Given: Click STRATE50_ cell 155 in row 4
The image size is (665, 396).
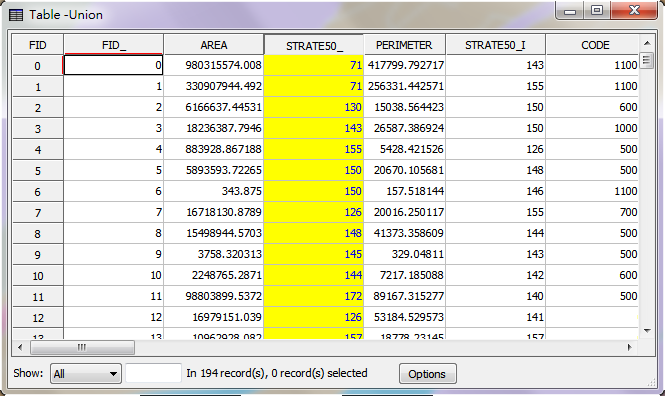Looking at the screenshot, I should click(x=314, y=149).
